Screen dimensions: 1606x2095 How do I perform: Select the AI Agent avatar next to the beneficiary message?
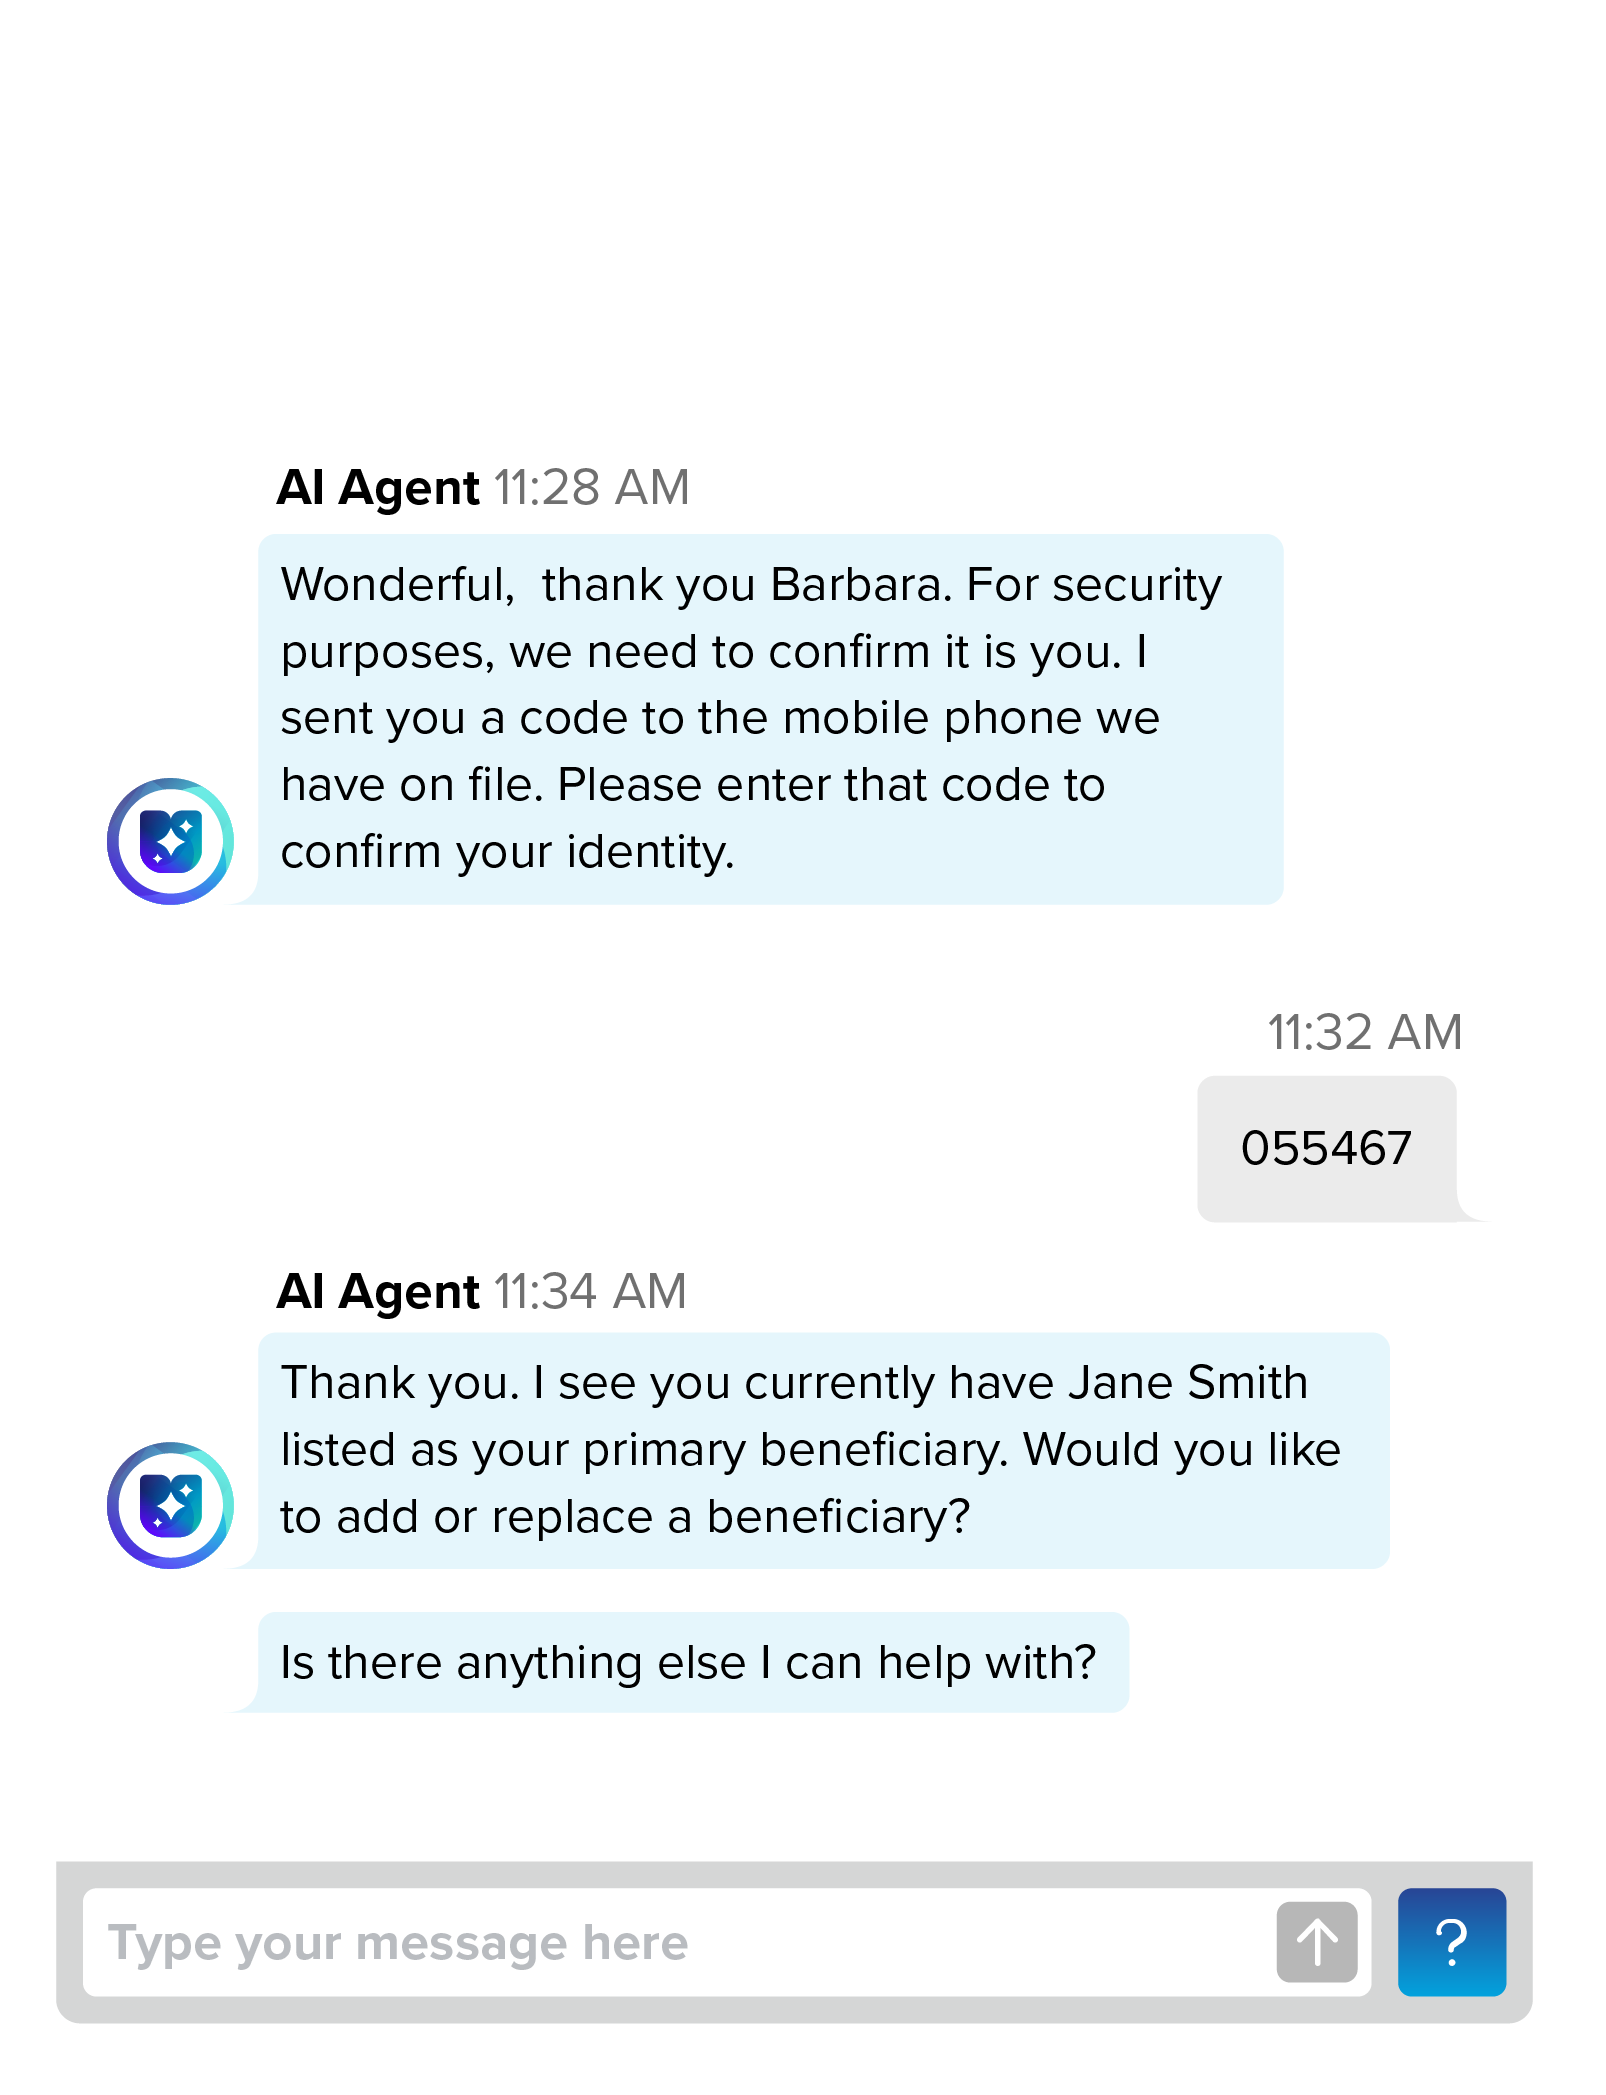(x=170, y=1505)
